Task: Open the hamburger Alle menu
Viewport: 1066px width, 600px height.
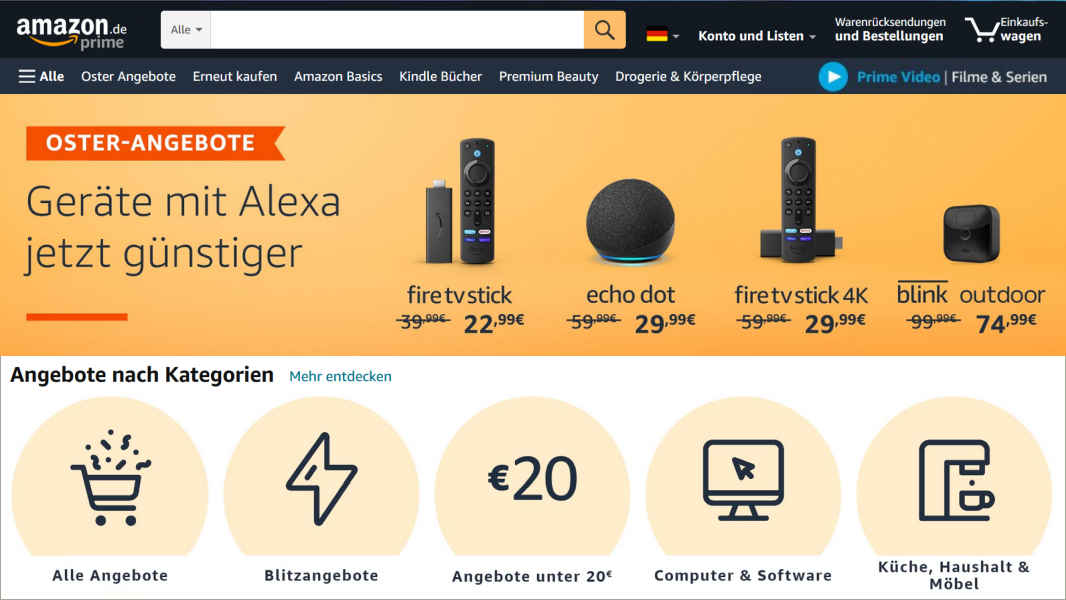Action: [41, 77]
